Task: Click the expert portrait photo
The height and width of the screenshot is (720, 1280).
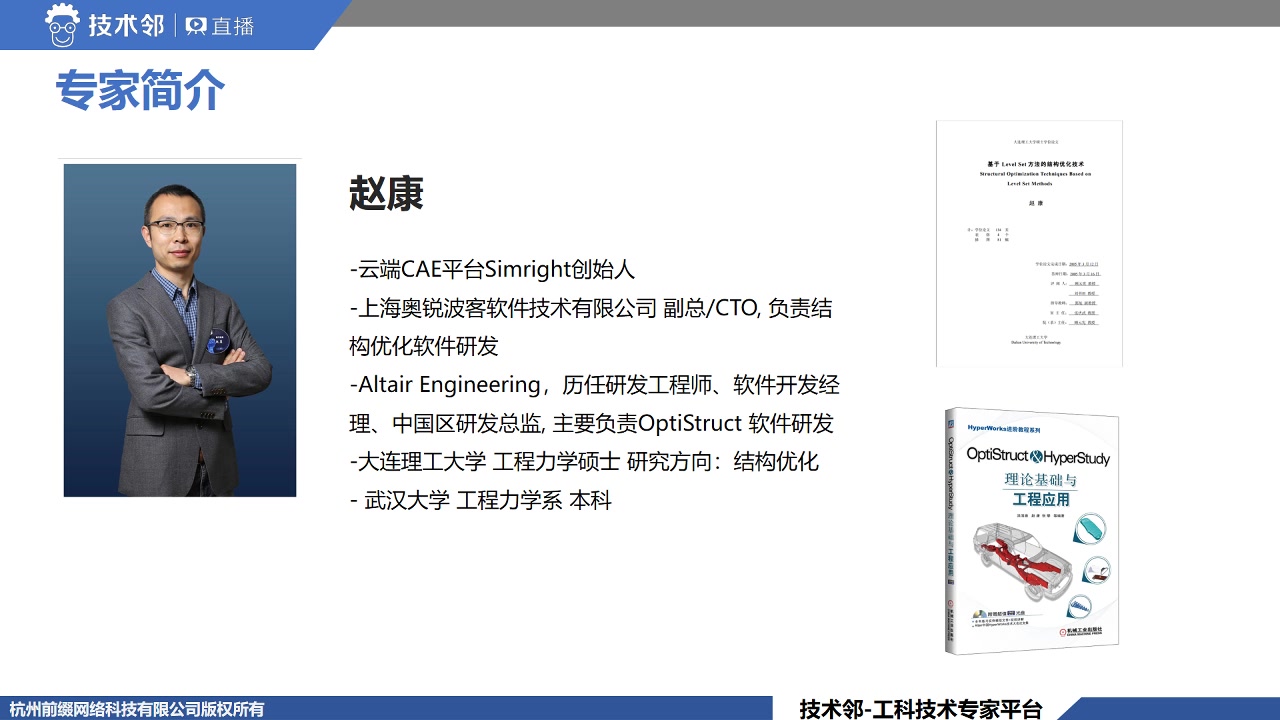Action: coord(180,330)
